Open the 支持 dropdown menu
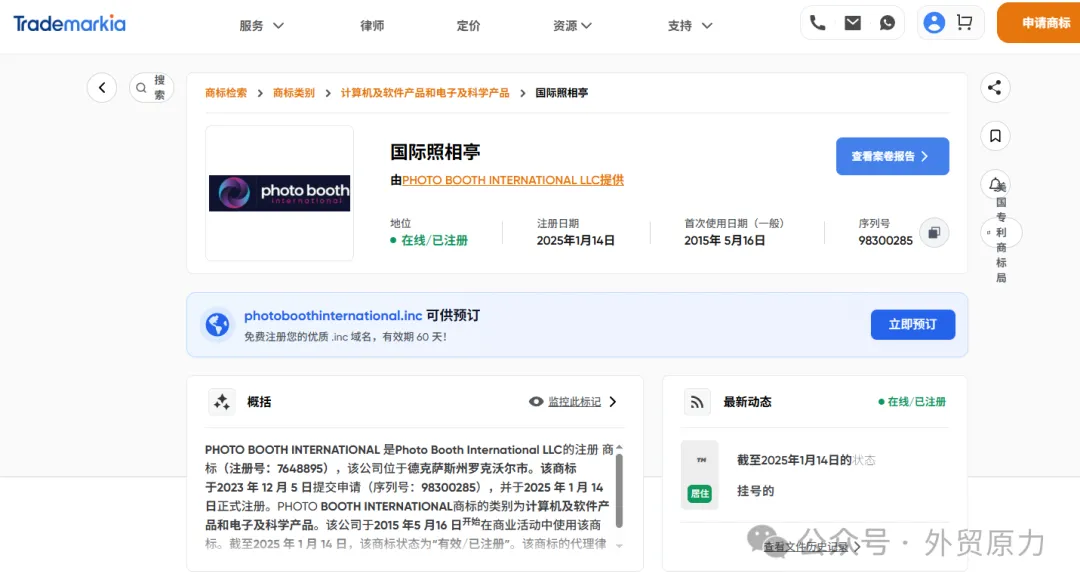Screen dimensions: 1080x586 tap(689, 25)
